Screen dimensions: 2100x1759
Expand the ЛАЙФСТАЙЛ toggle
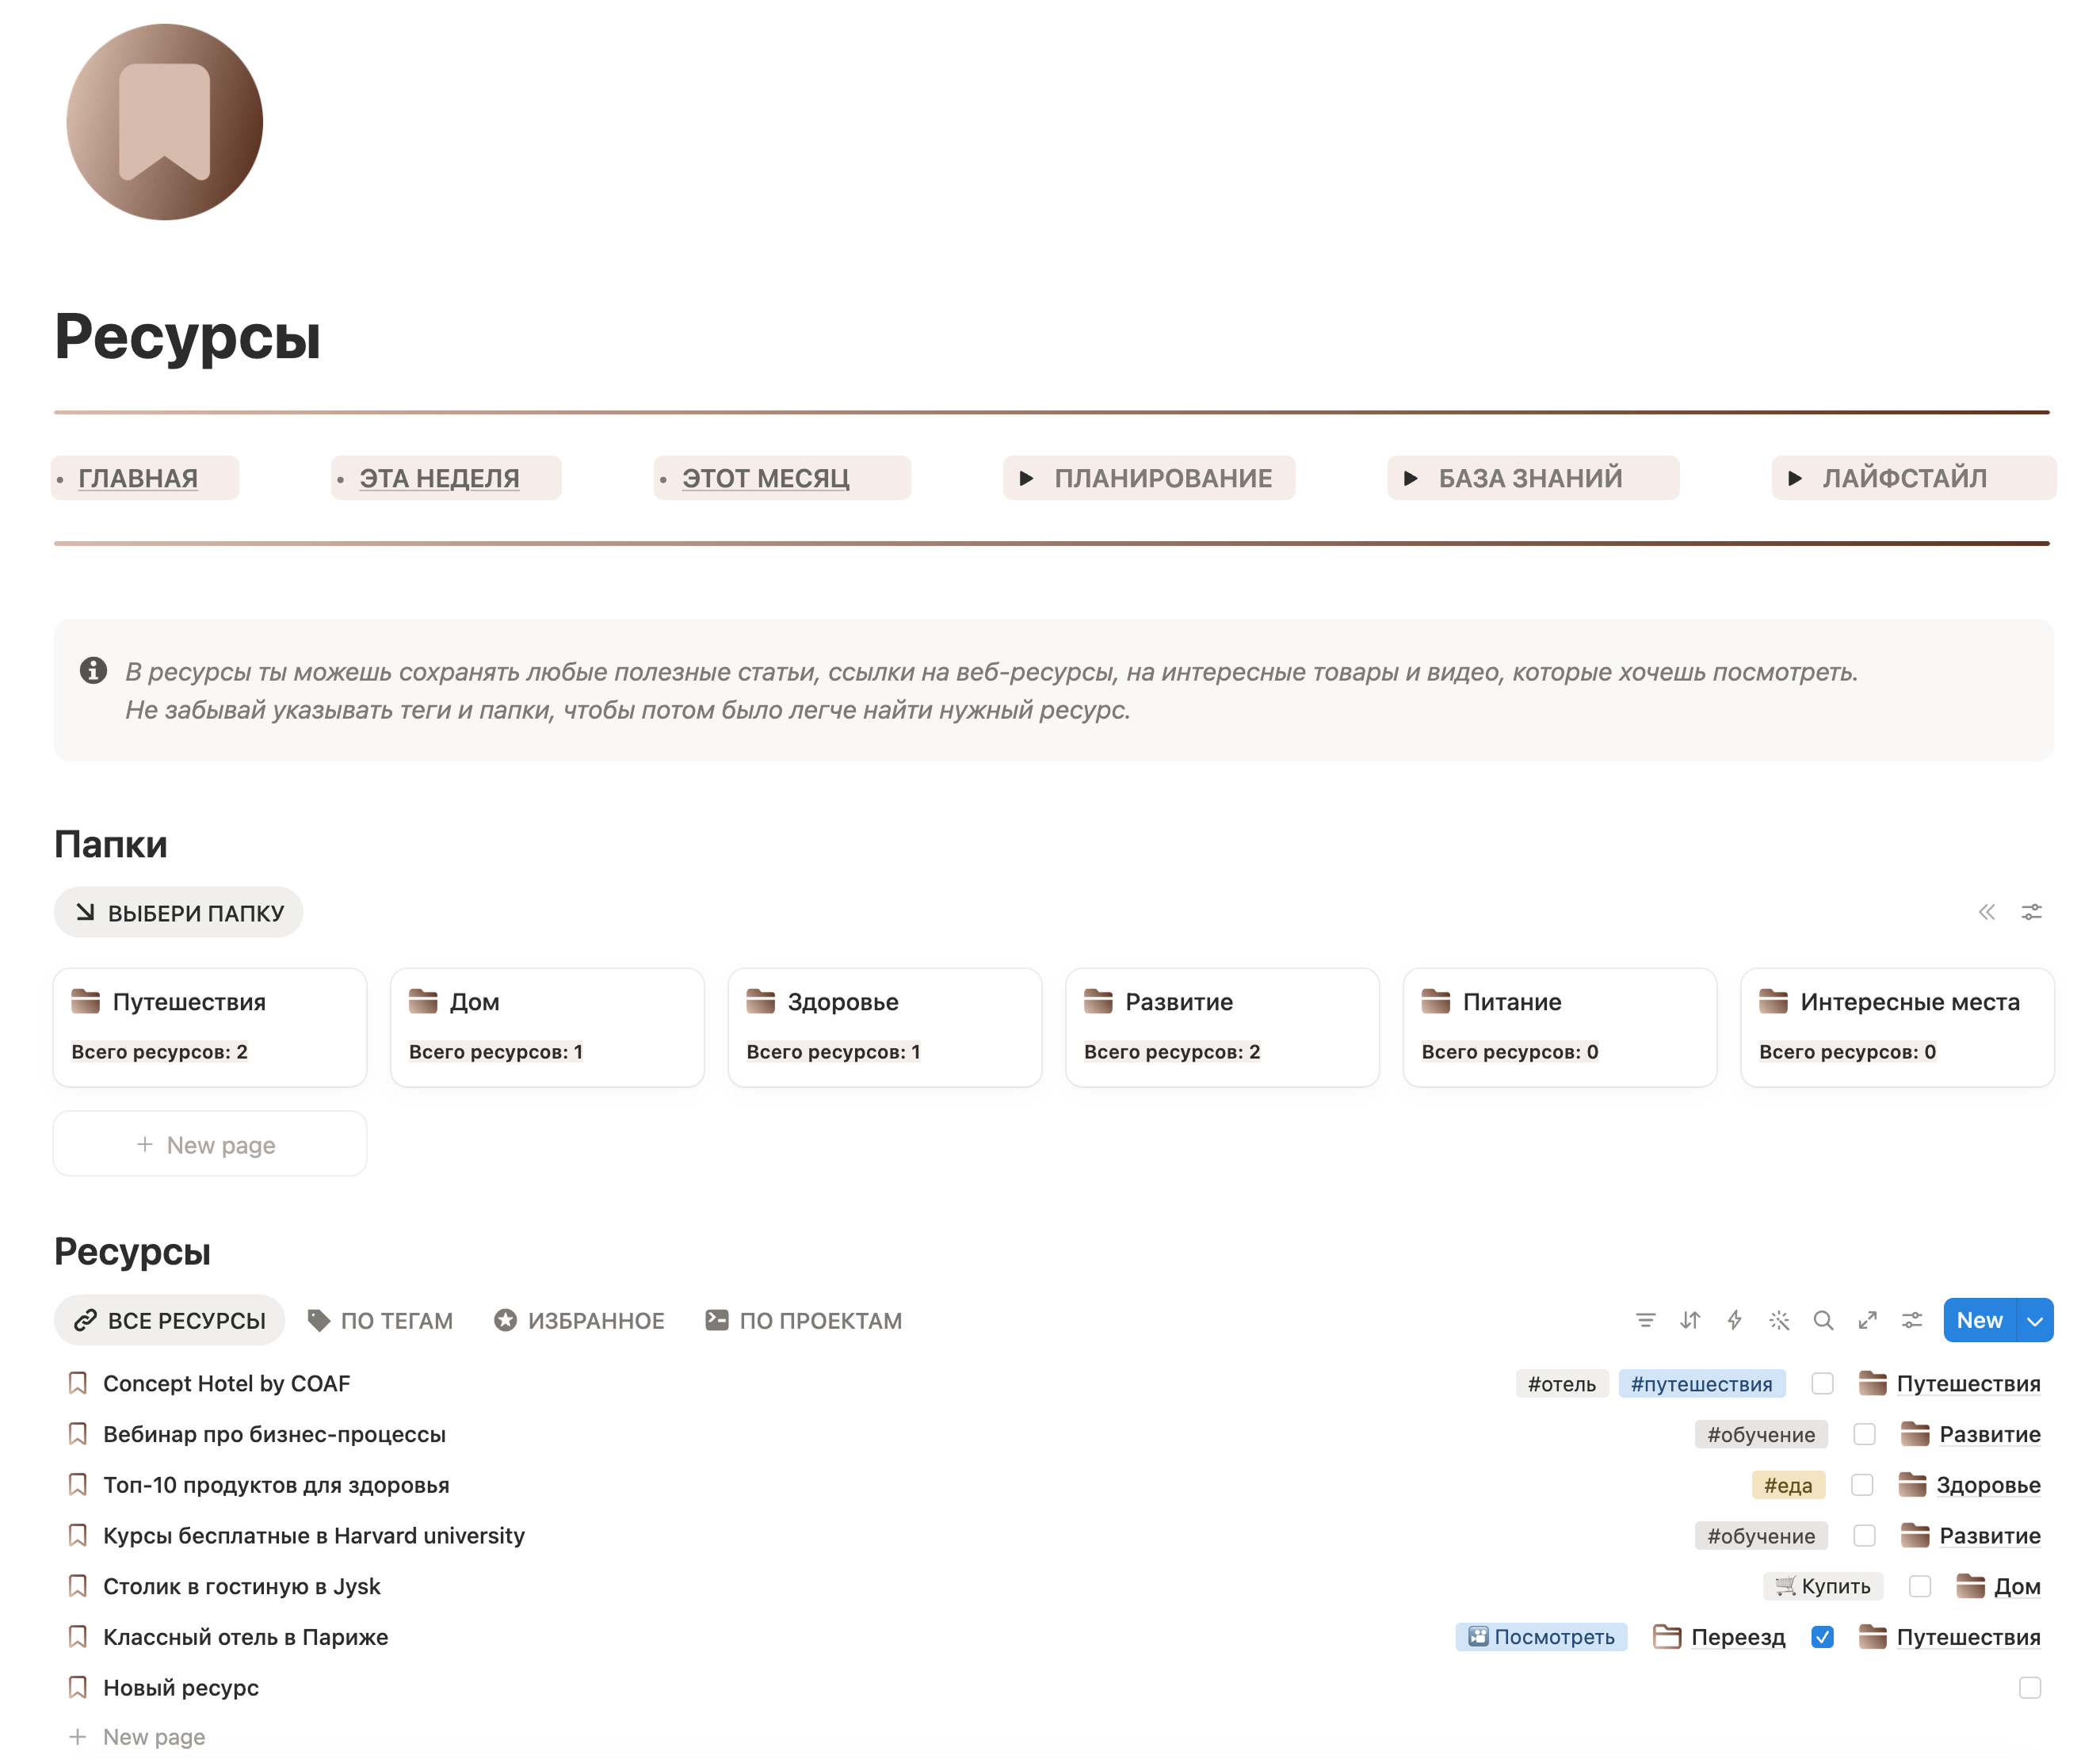click(x=1795, y=478)
